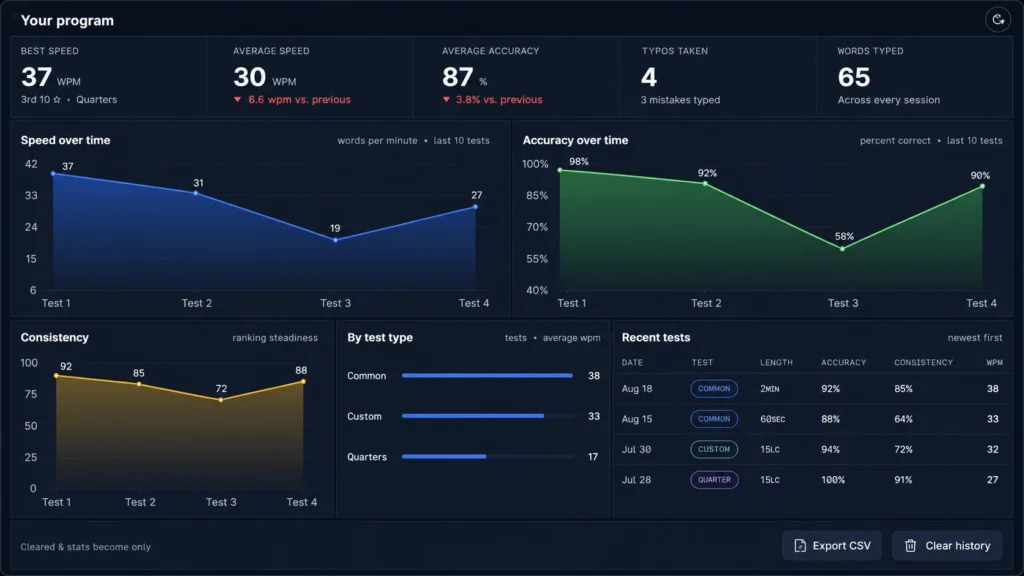Click the Test 1 point labeled 37 on speed chart
The height and width of the screenshot is (576, 1024).
click(x=53, y=174)
